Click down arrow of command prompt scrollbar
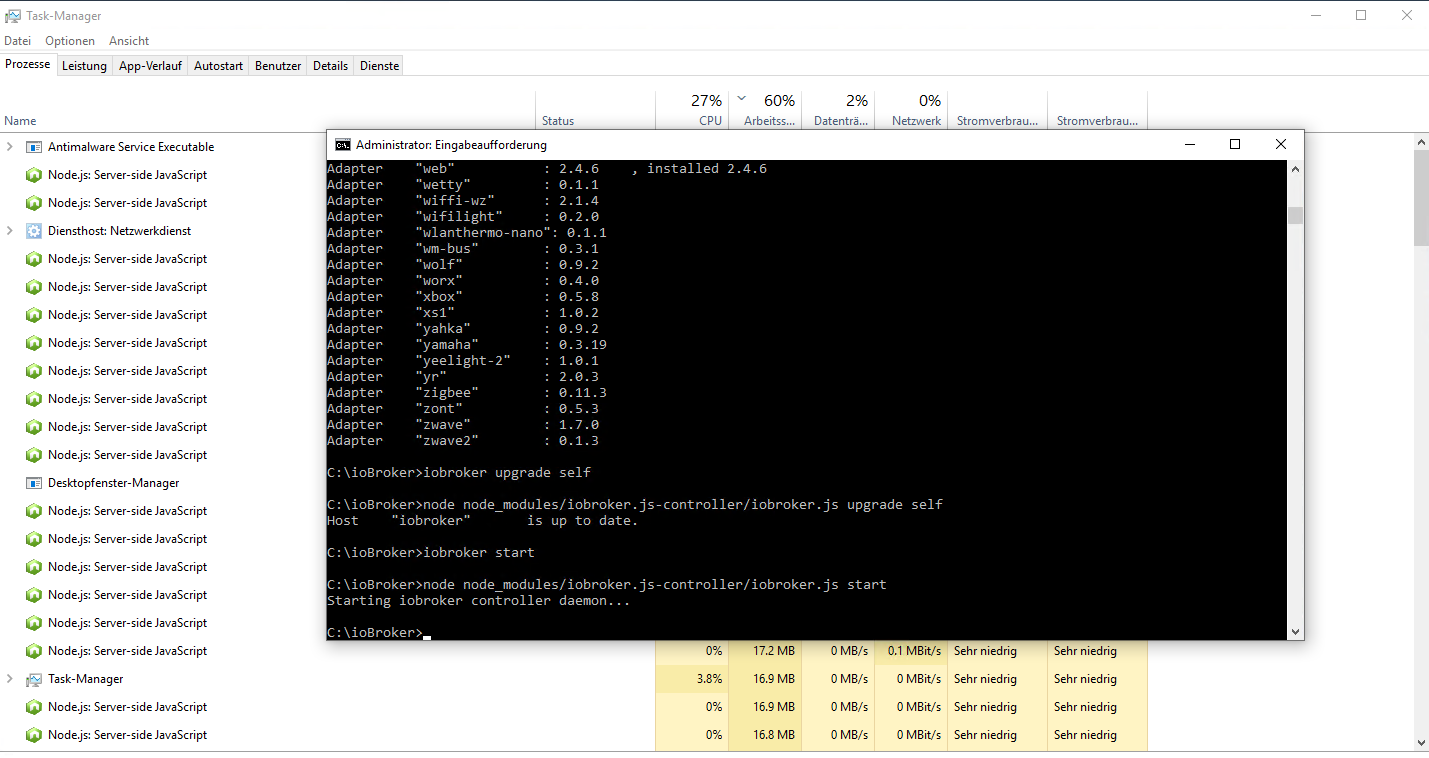Screen dimensions: 1429x758 (1295, 632)
